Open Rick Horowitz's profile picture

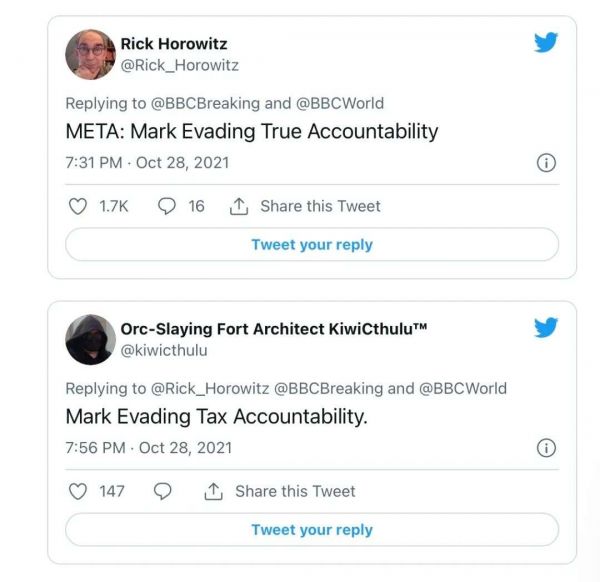(90, 54)
